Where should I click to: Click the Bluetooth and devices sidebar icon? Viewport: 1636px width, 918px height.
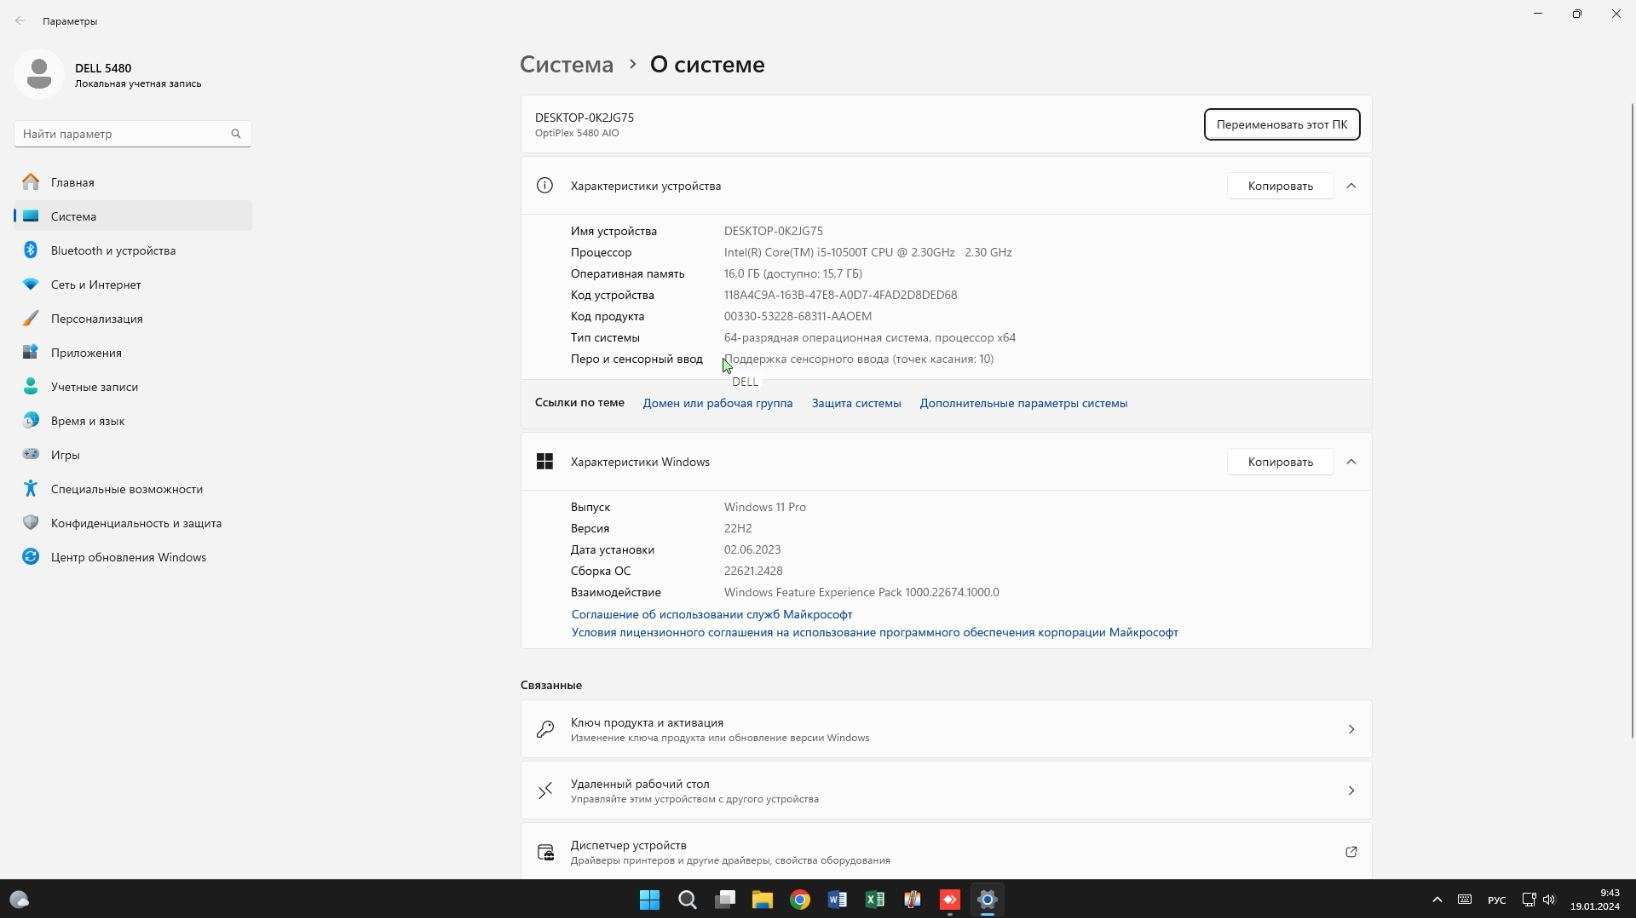(x=31, y=250)
